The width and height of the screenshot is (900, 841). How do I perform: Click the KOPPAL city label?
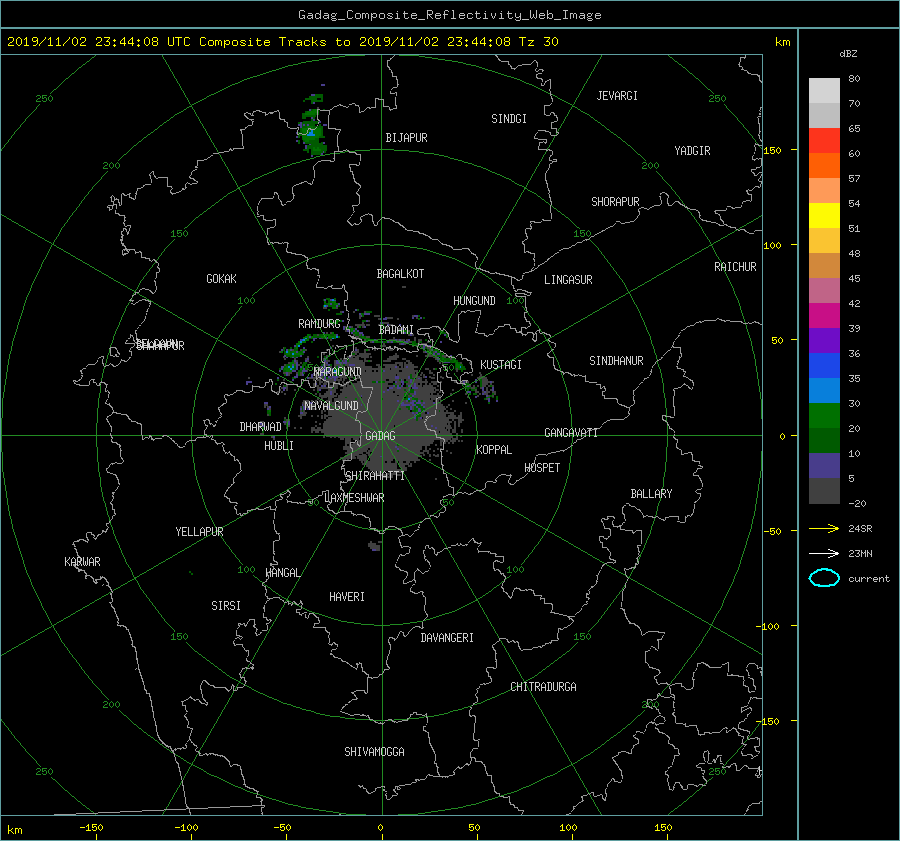point(494,450)
